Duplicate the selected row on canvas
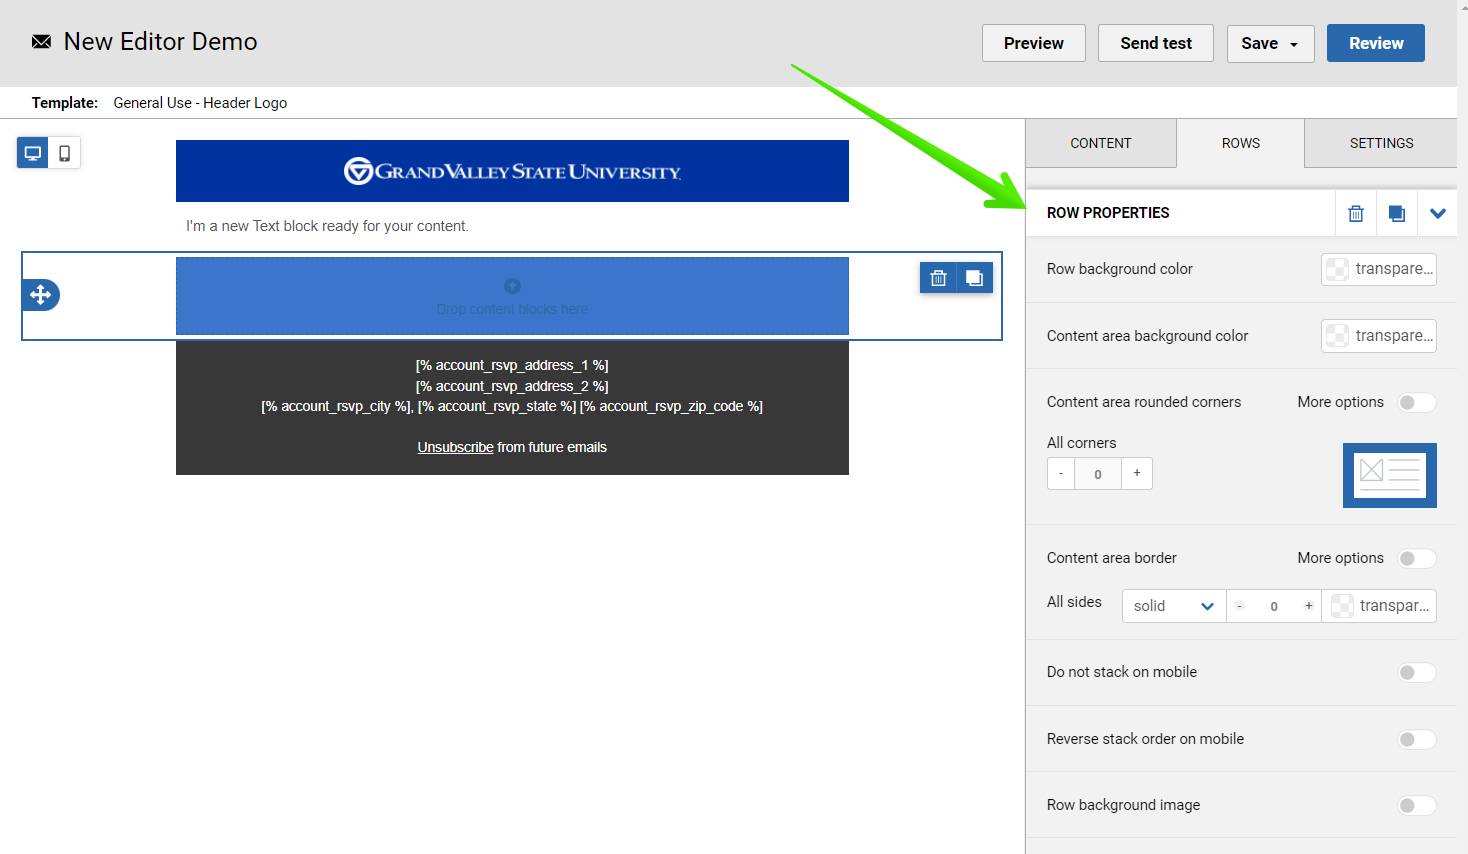The image size is (1468, 854). (974, 278)
